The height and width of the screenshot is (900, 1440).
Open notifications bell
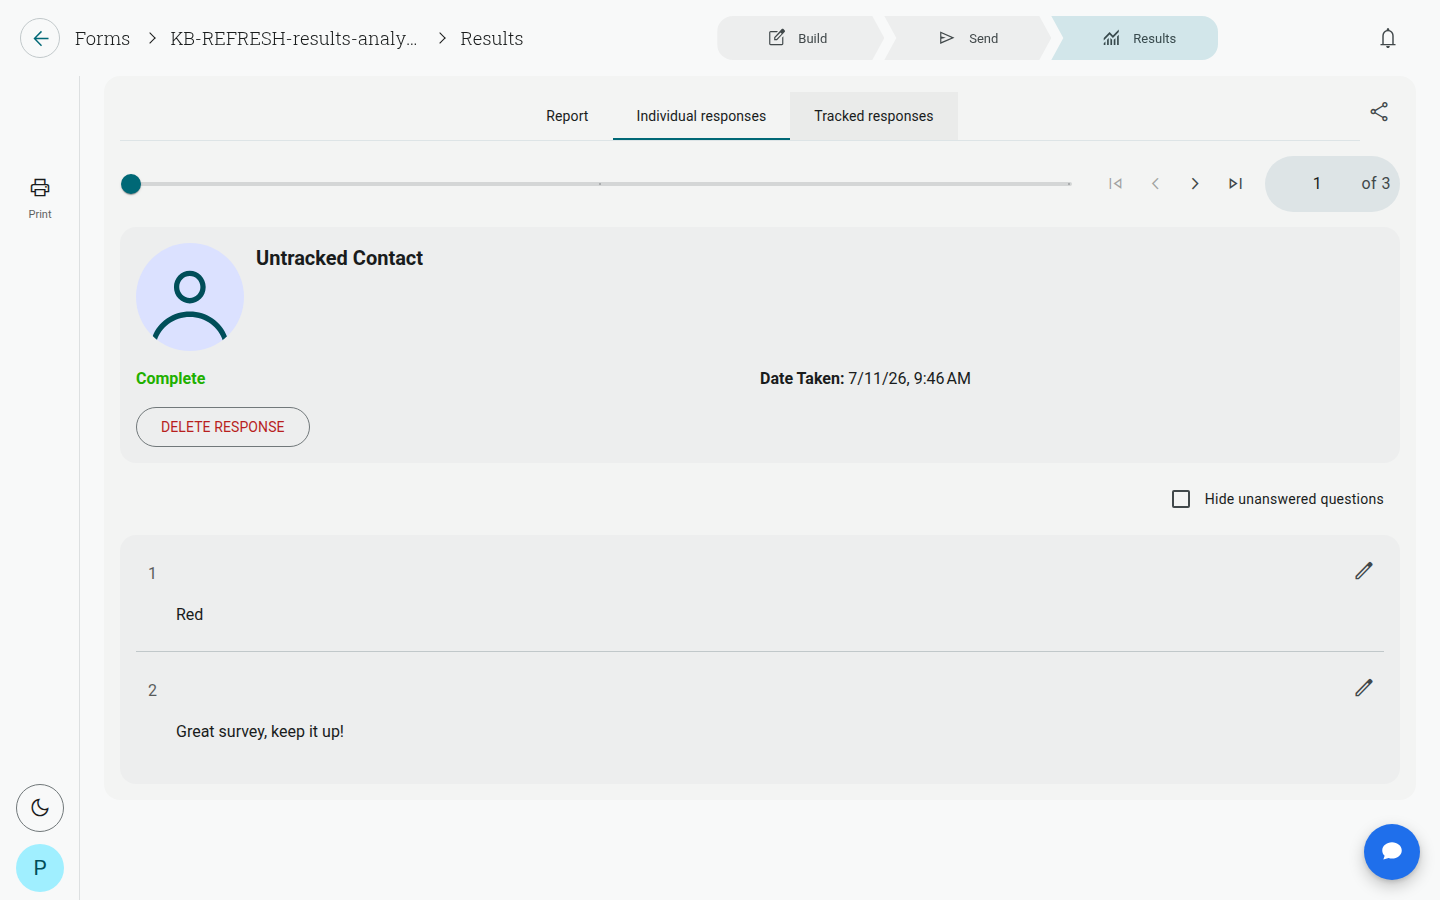(1388, 38)
